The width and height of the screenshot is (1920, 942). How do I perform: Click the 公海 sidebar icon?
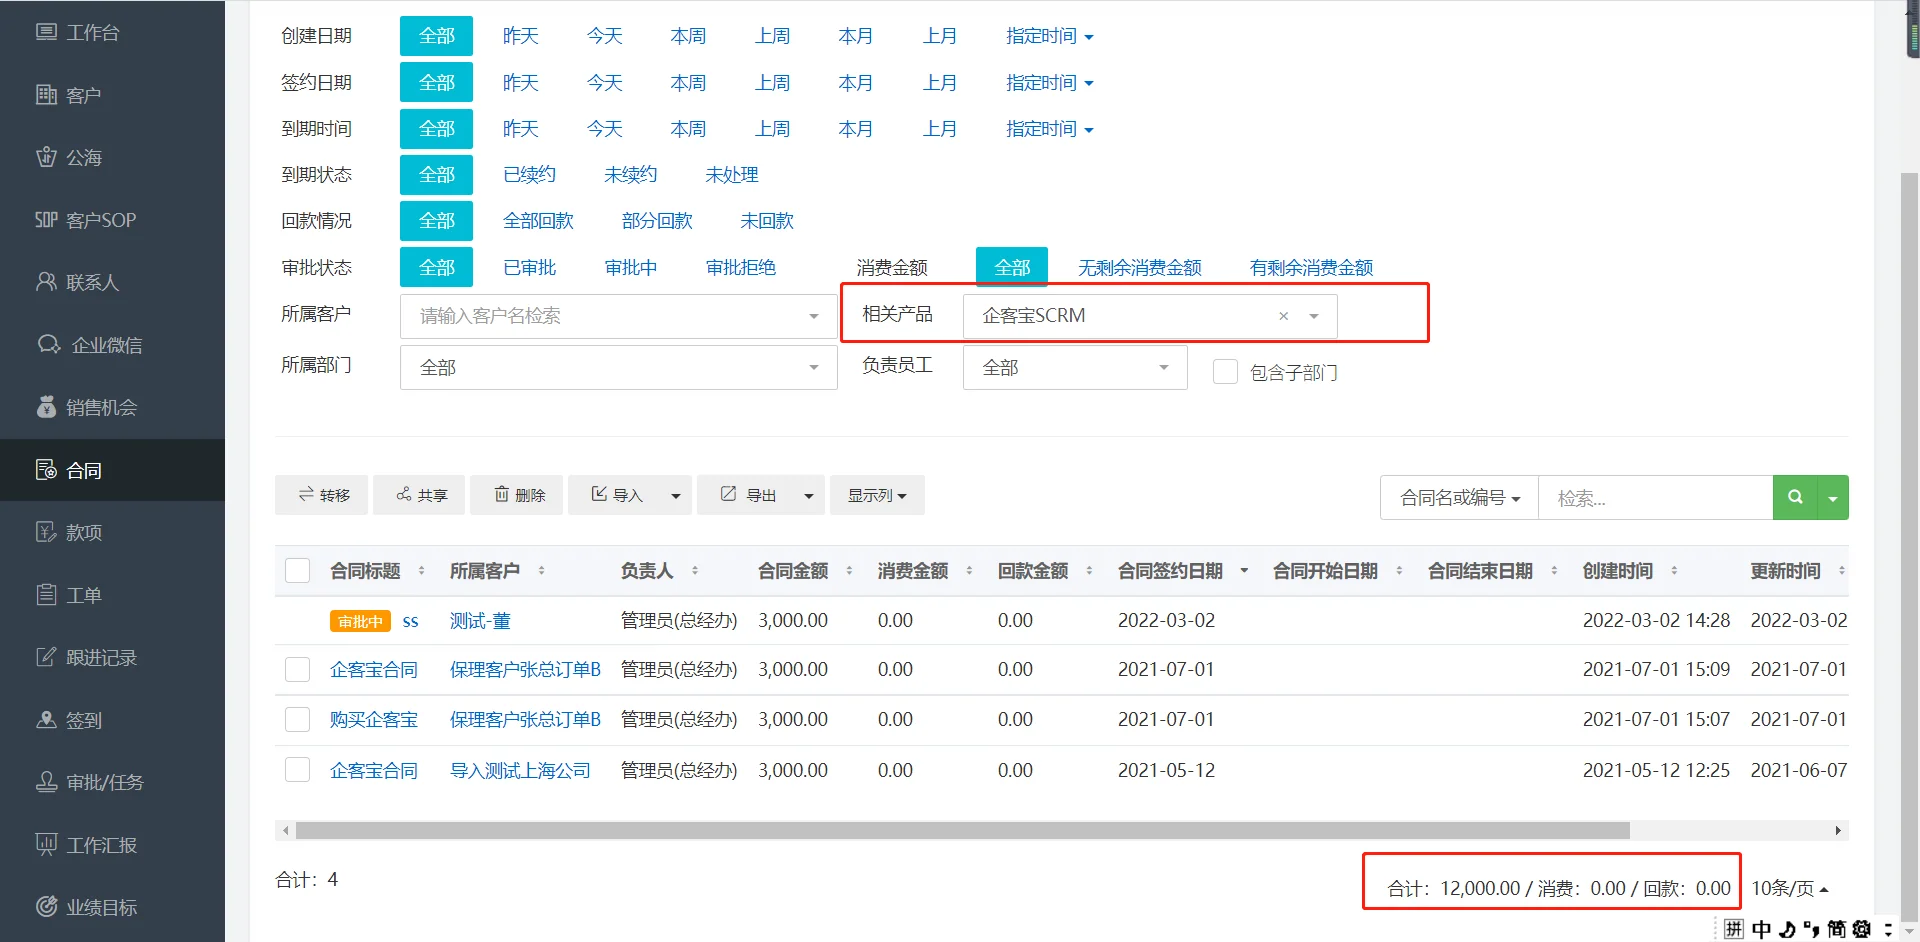pos(46,157)
